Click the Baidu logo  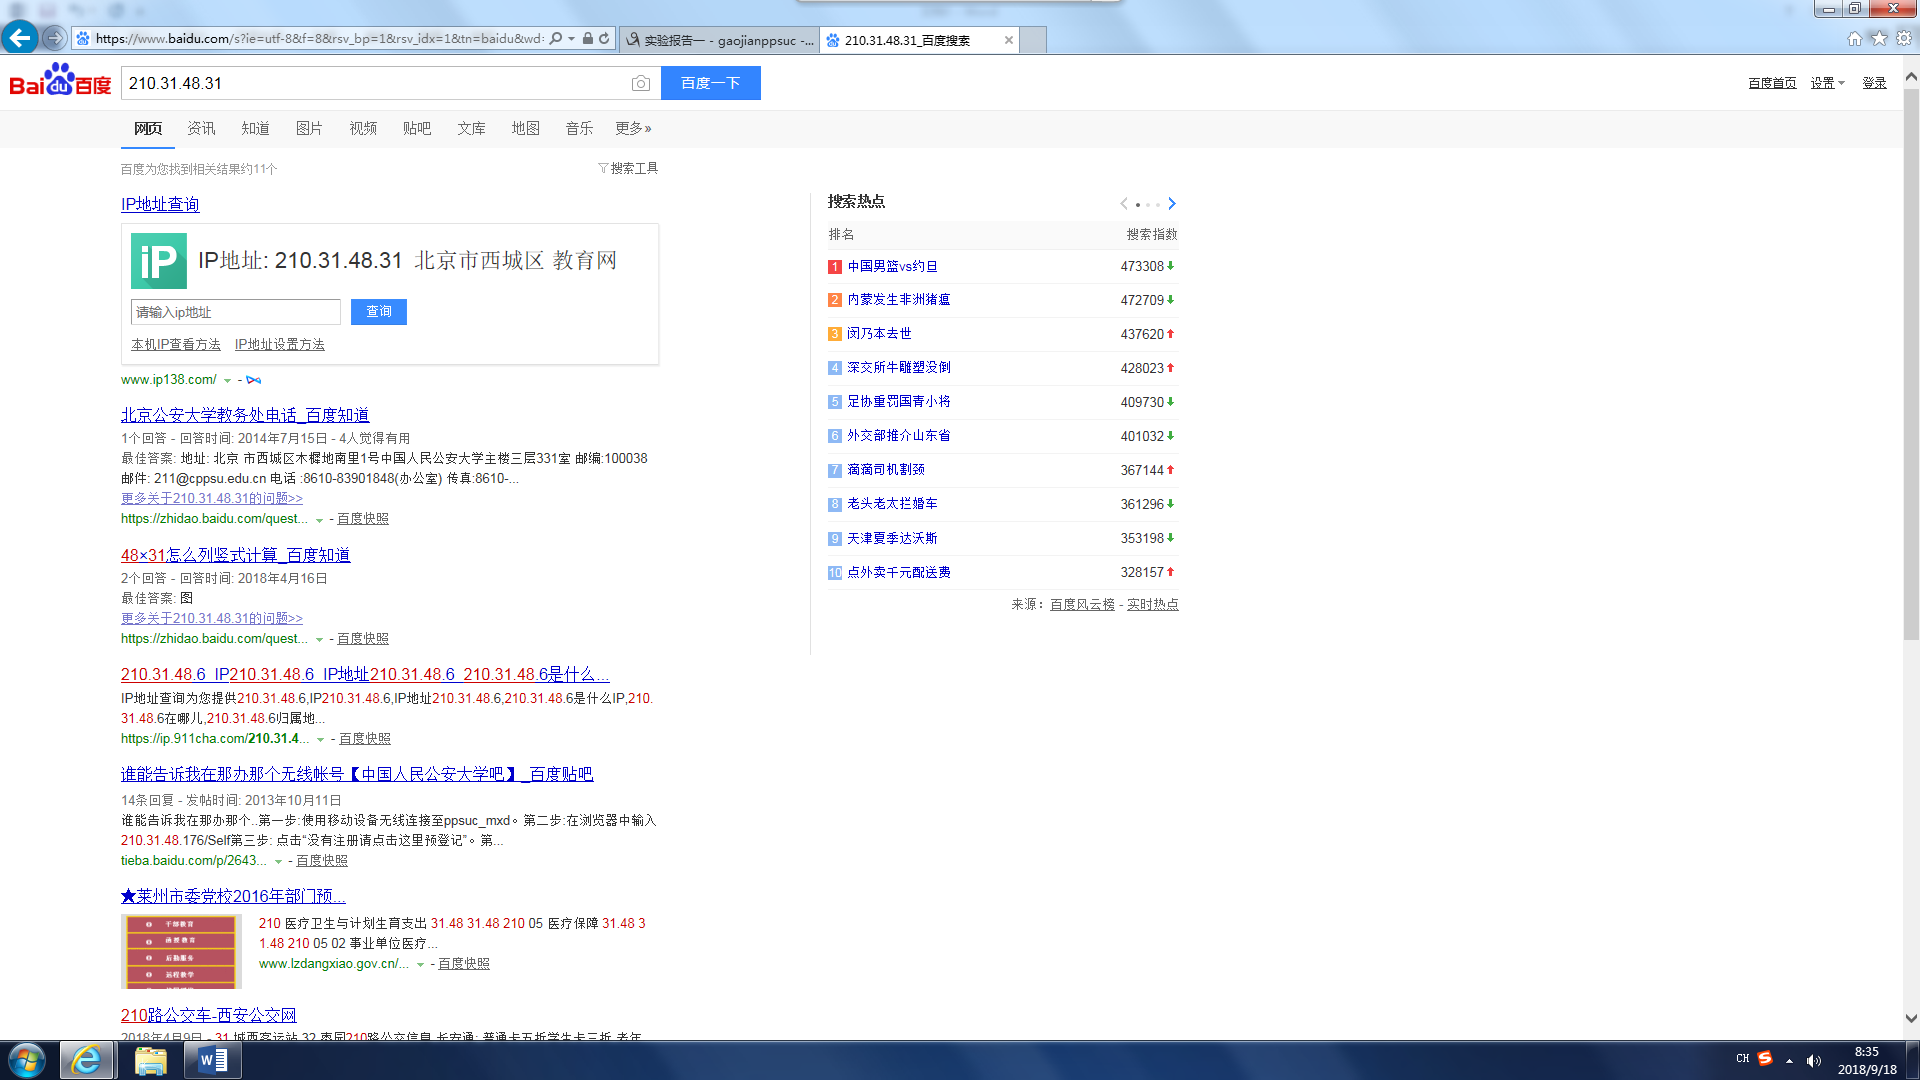click(x=60, y=81)
